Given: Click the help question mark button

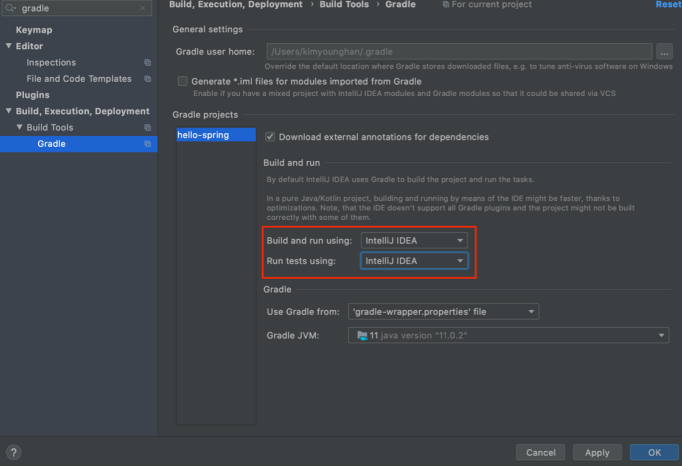Looking at the screenshot, I should pos(13,453).
